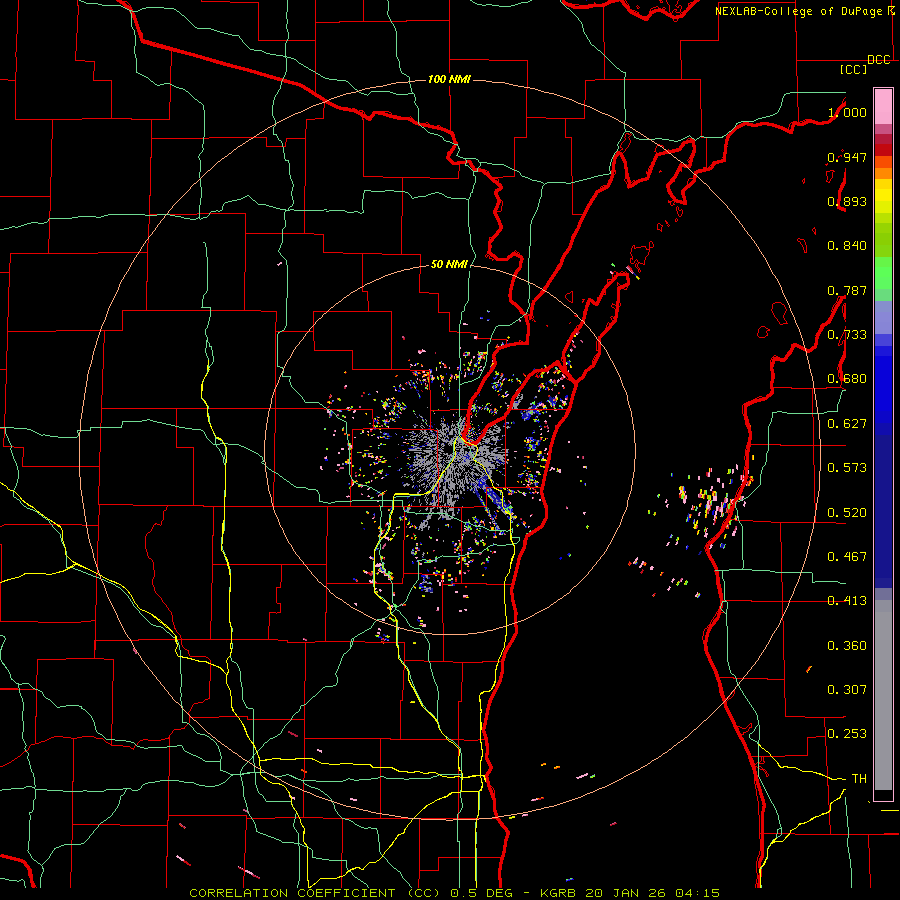Select the 0.360 legend value
The width and height of the screenshot is (900, 900).
pos(847,646)
